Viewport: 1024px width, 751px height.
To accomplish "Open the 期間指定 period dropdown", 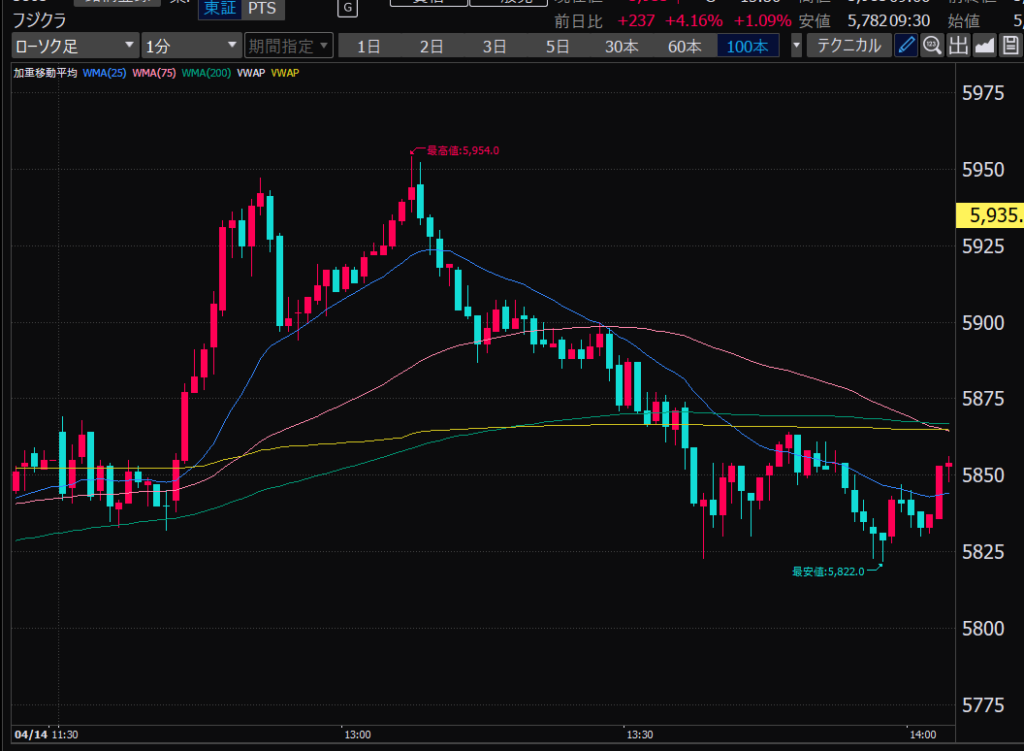I will coord(287,45).
